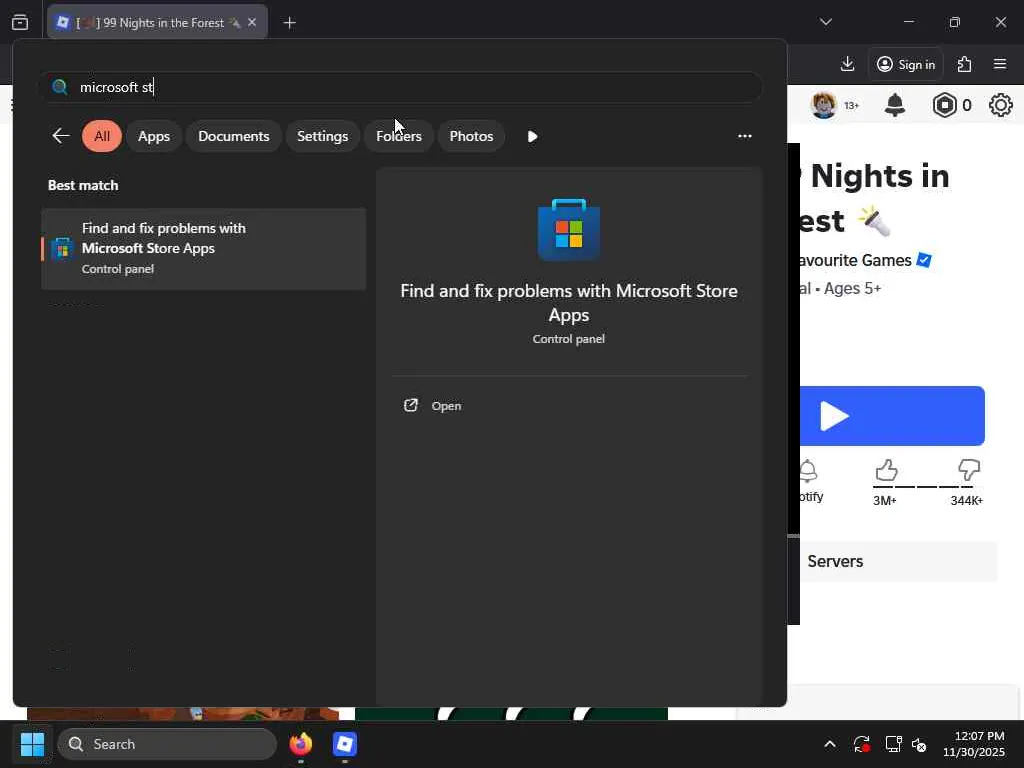The image size is (1024, 768).
Task: Click the search text field containing microsoft st
Action: (400, 87)
